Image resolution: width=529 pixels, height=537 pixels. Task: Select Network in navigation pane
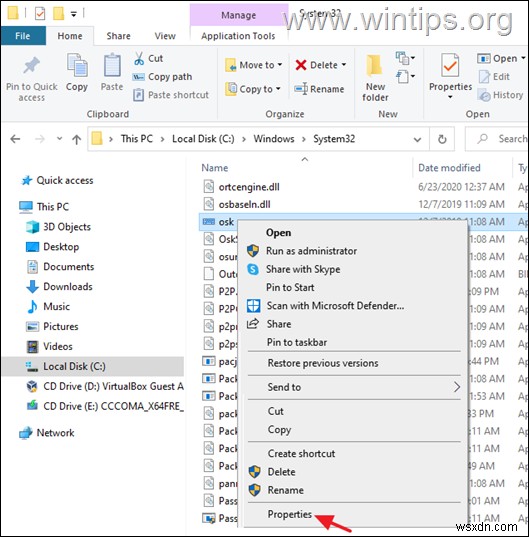click(x=47, y=433)
